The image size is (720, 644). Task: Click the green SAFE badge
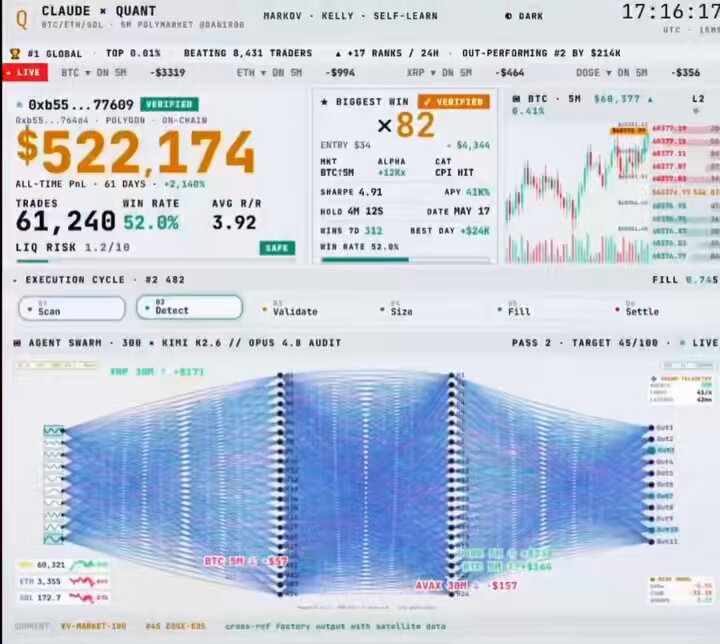277,248
